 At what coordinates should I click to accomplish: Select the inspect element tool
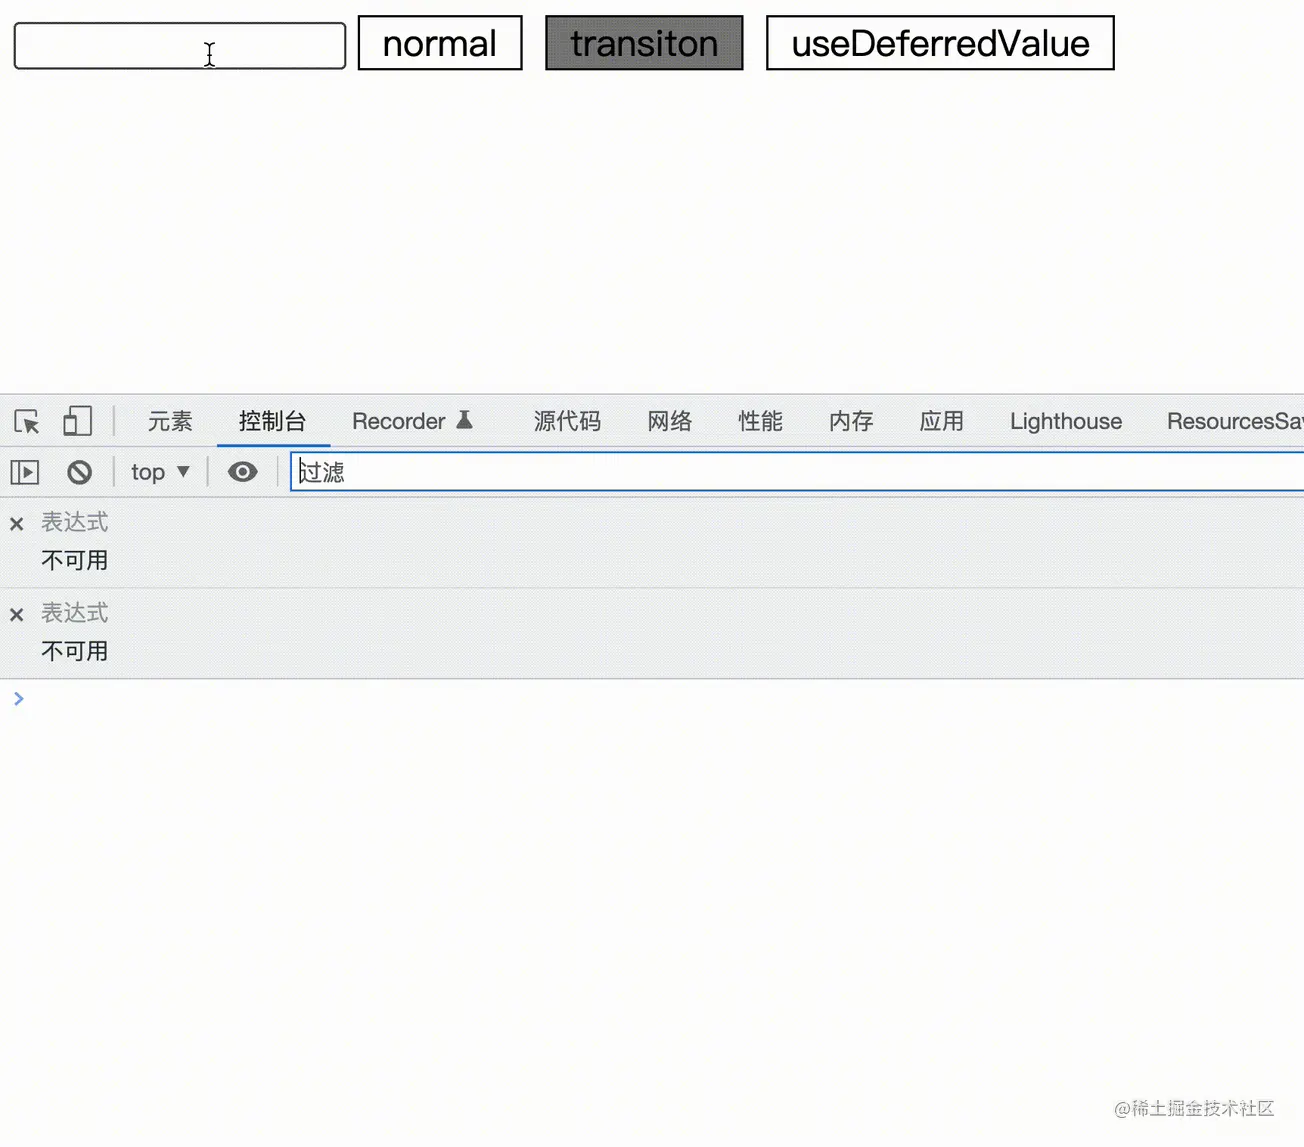[x=25, y=421]
